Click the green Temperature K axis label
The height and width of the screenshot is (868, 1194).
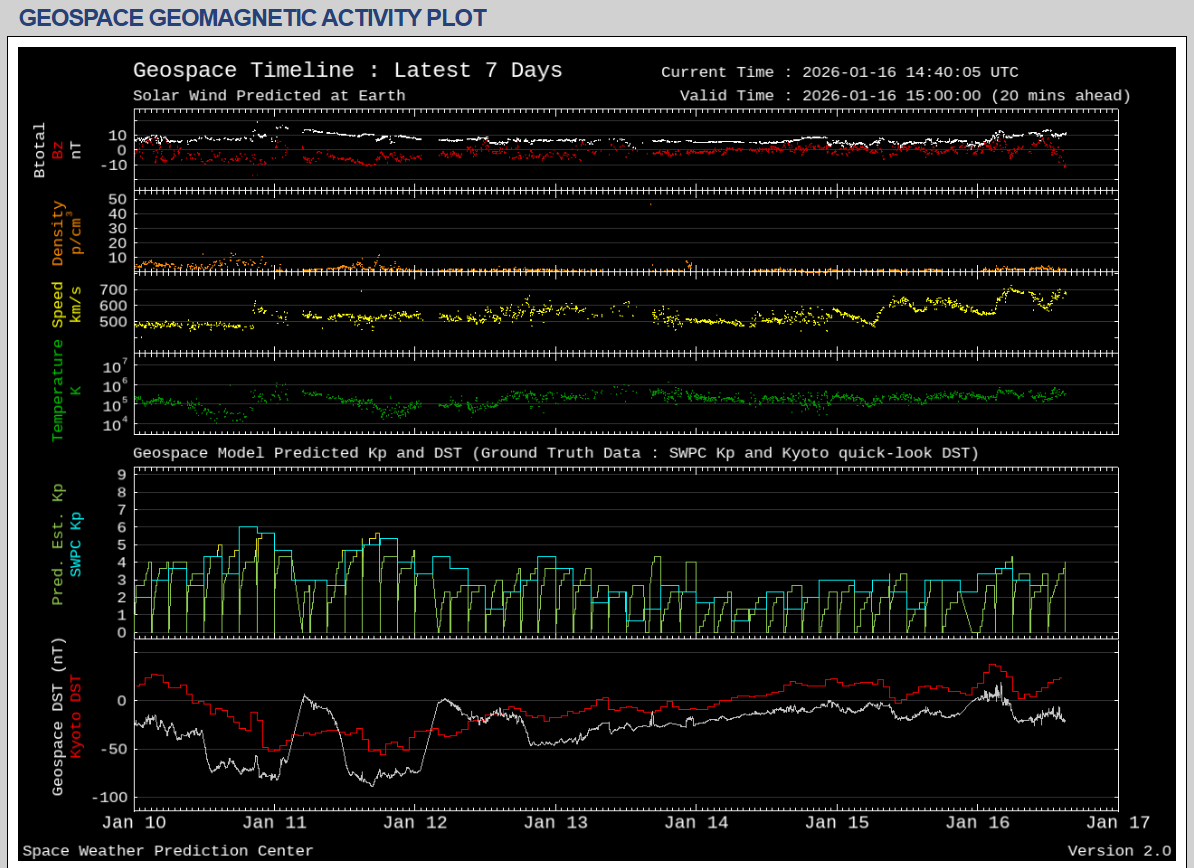tap(57, 390)
